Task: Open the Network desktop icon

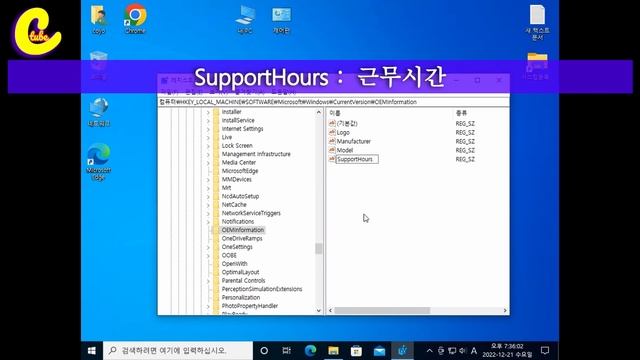Action: click(x=98, y=112)
